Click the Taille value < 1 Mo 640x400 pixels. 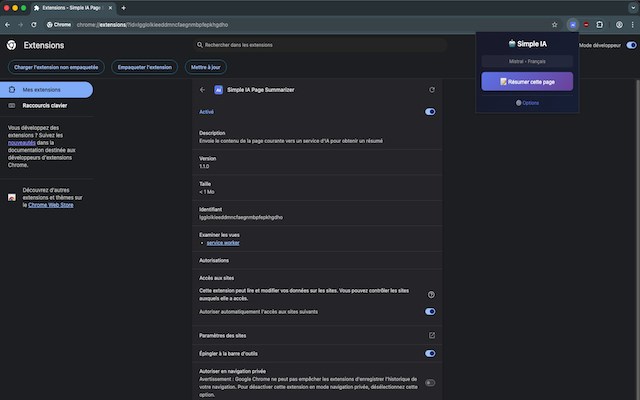(207, 192)
